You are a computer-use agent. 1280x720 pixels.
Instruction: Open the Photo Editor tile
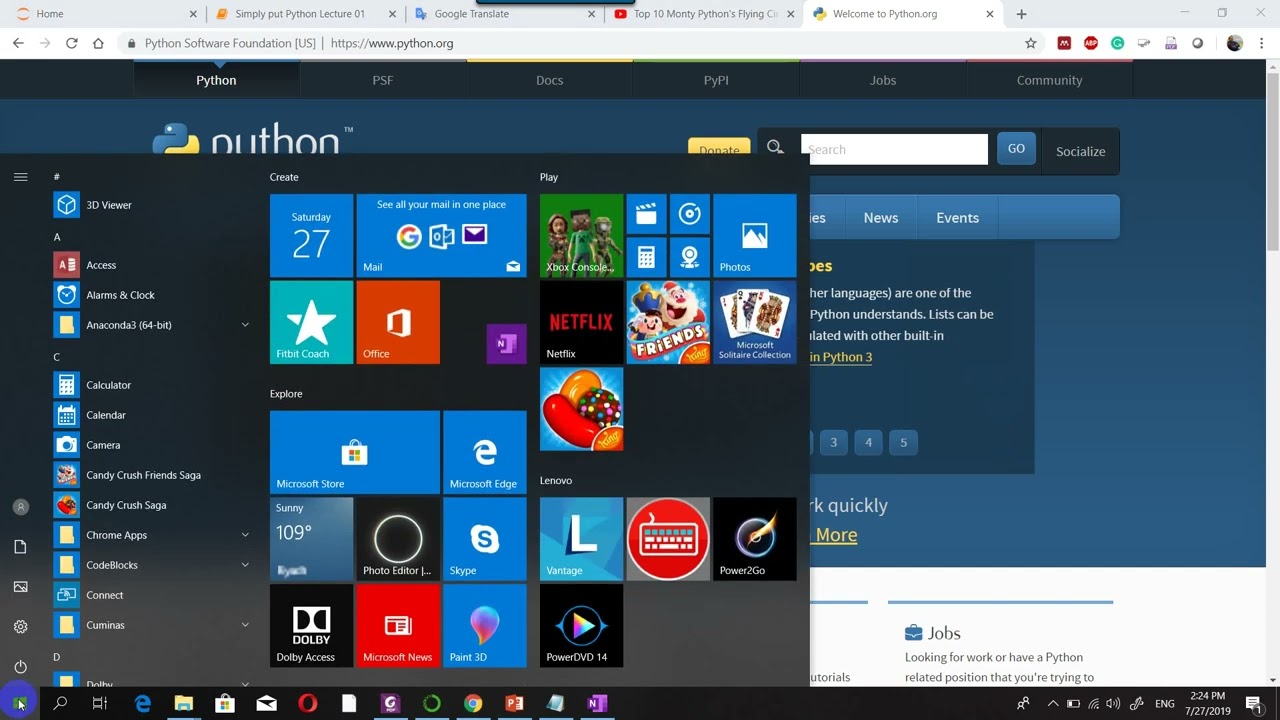click(x=398, y=539)
